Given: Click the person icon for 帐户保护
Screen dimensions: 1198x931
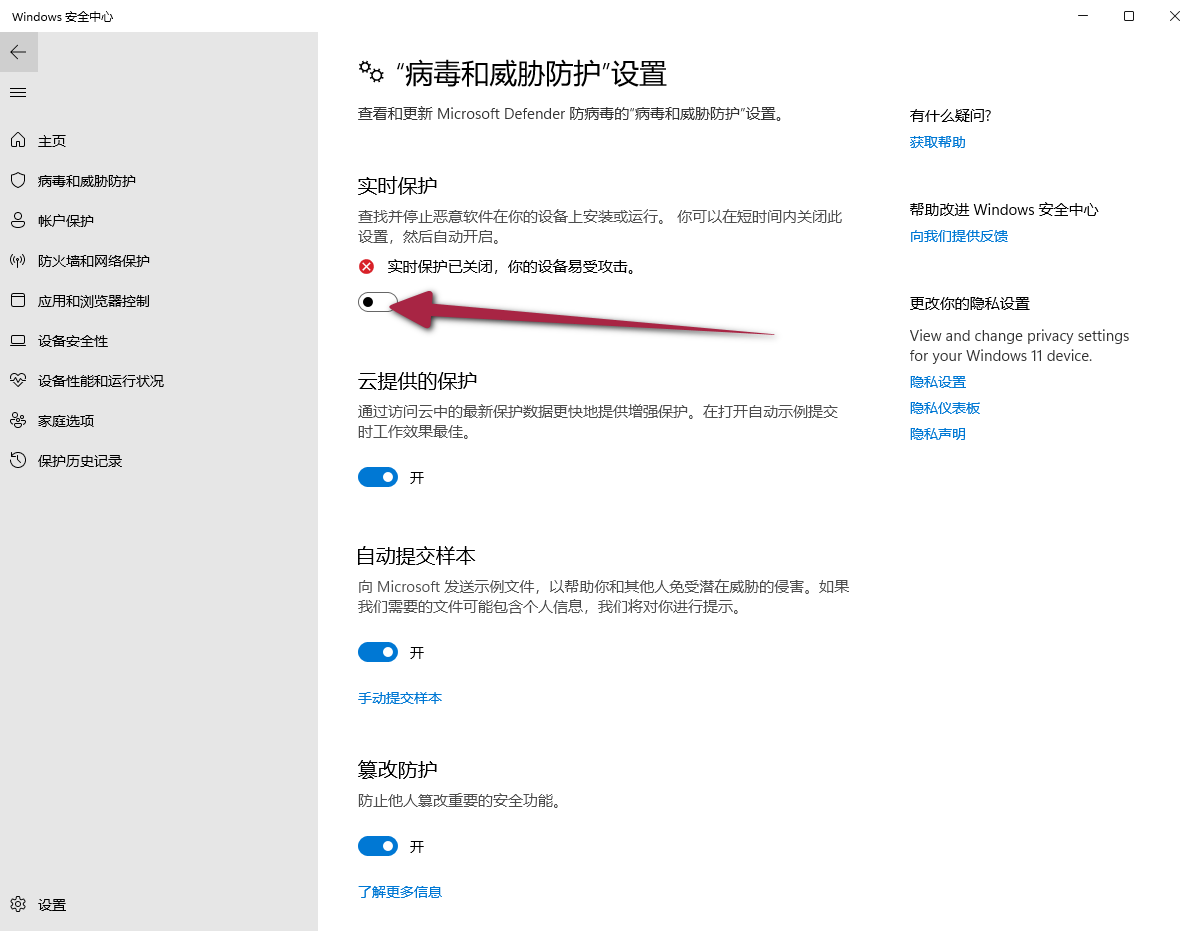Looking at the screenshot, I should (x=18, y=221).
